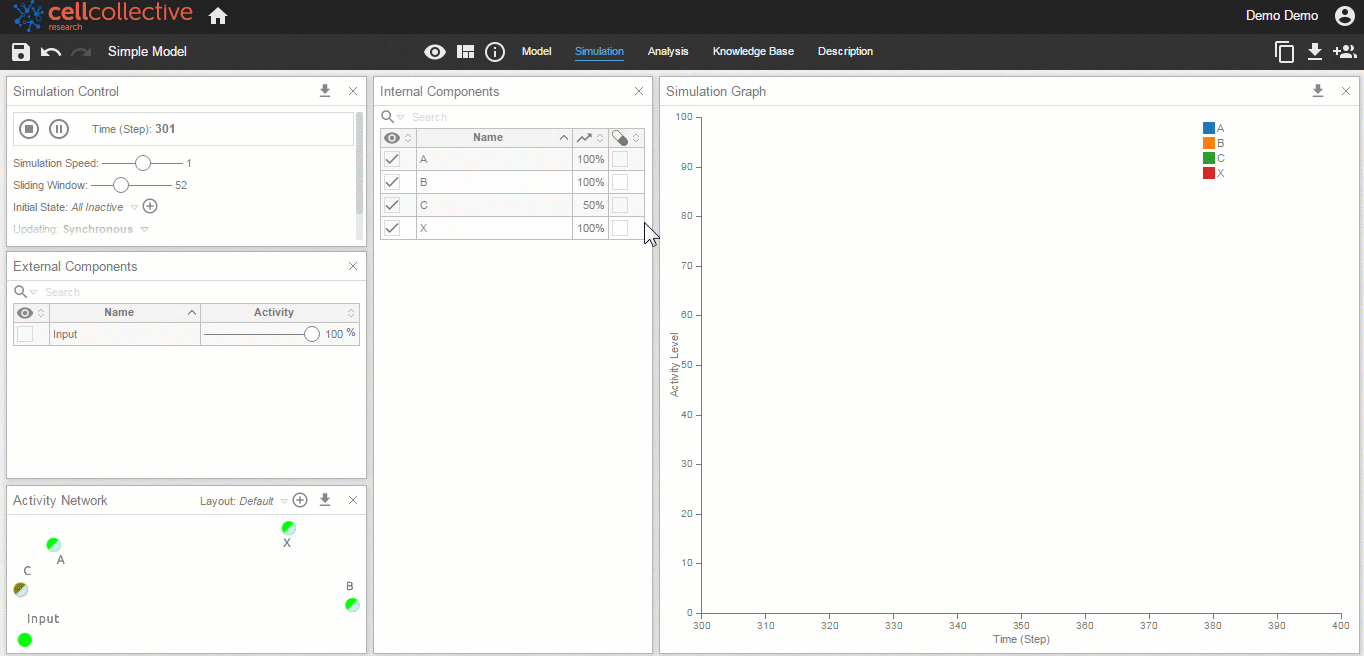The height and width of the screenshot is (656, 1364).
Task: Click the search icon in Internal Components
Action: coord(387,117)
